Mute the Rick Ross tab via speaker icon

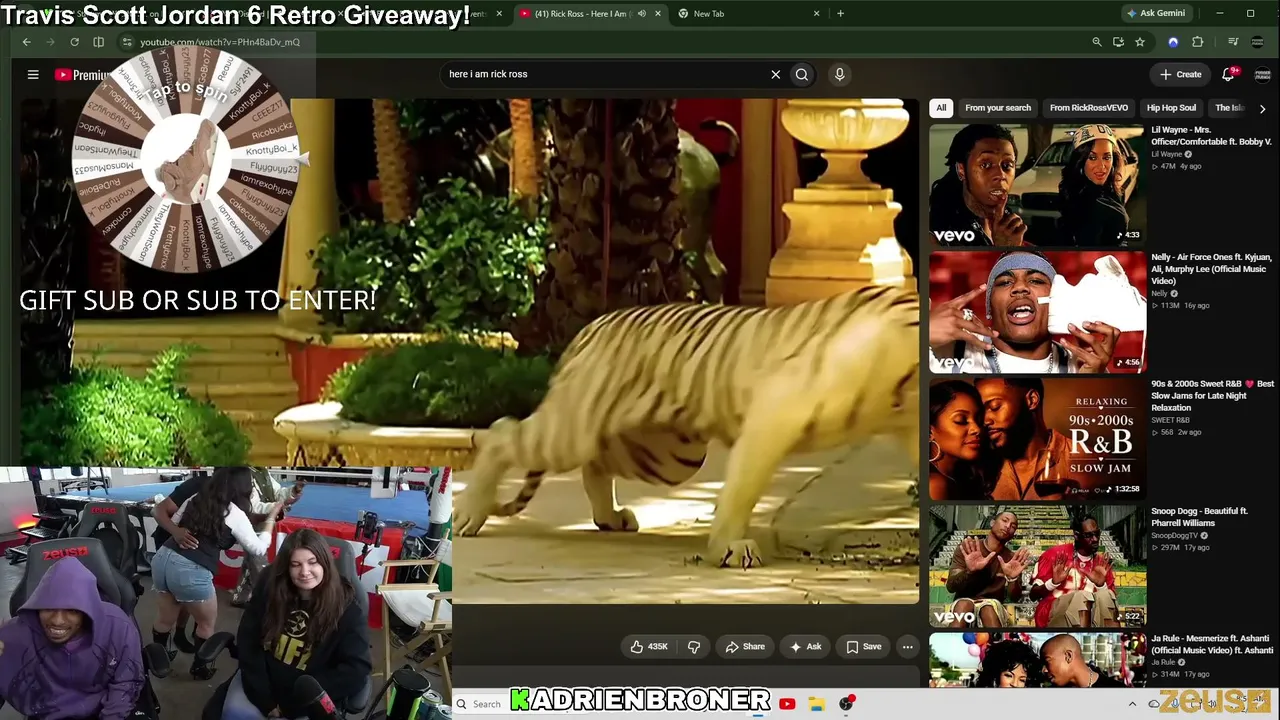point(641,14)
